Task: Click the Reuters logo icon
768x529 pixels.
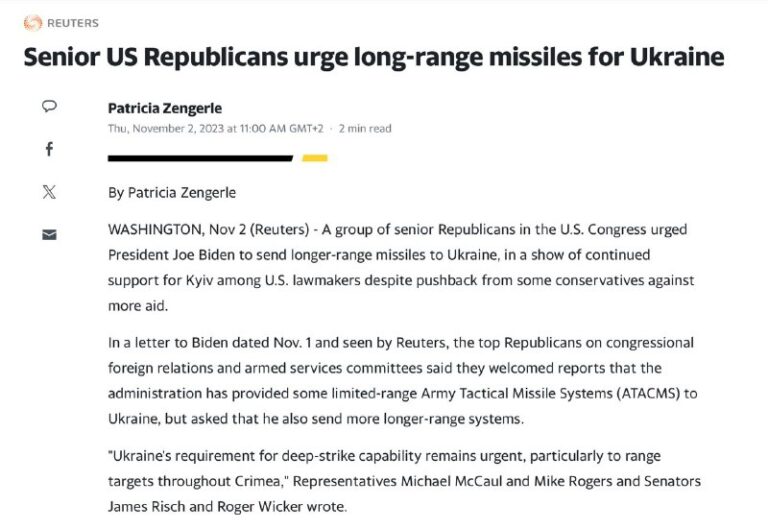Action: pos(33,23)
